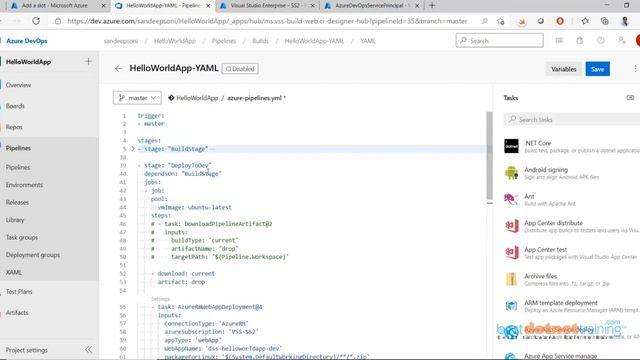Open Repos in the sidebar
The height and width of the screenshot is (360, 640).
[x=14, y=127]
